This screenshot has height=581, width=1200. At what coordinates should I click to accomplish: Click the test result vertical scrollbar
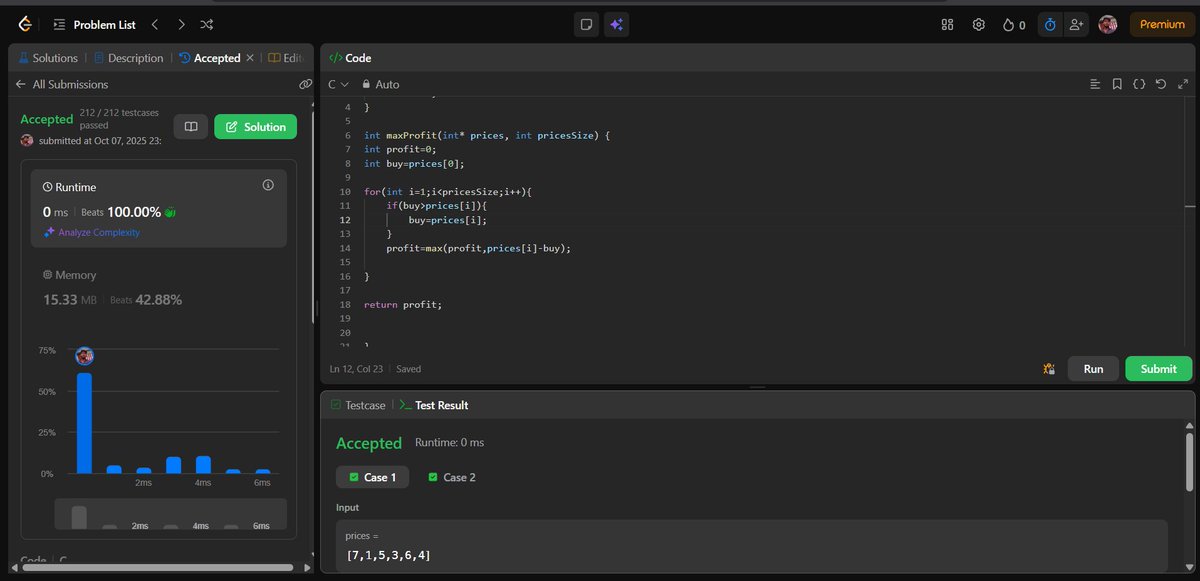(1188, 460)
